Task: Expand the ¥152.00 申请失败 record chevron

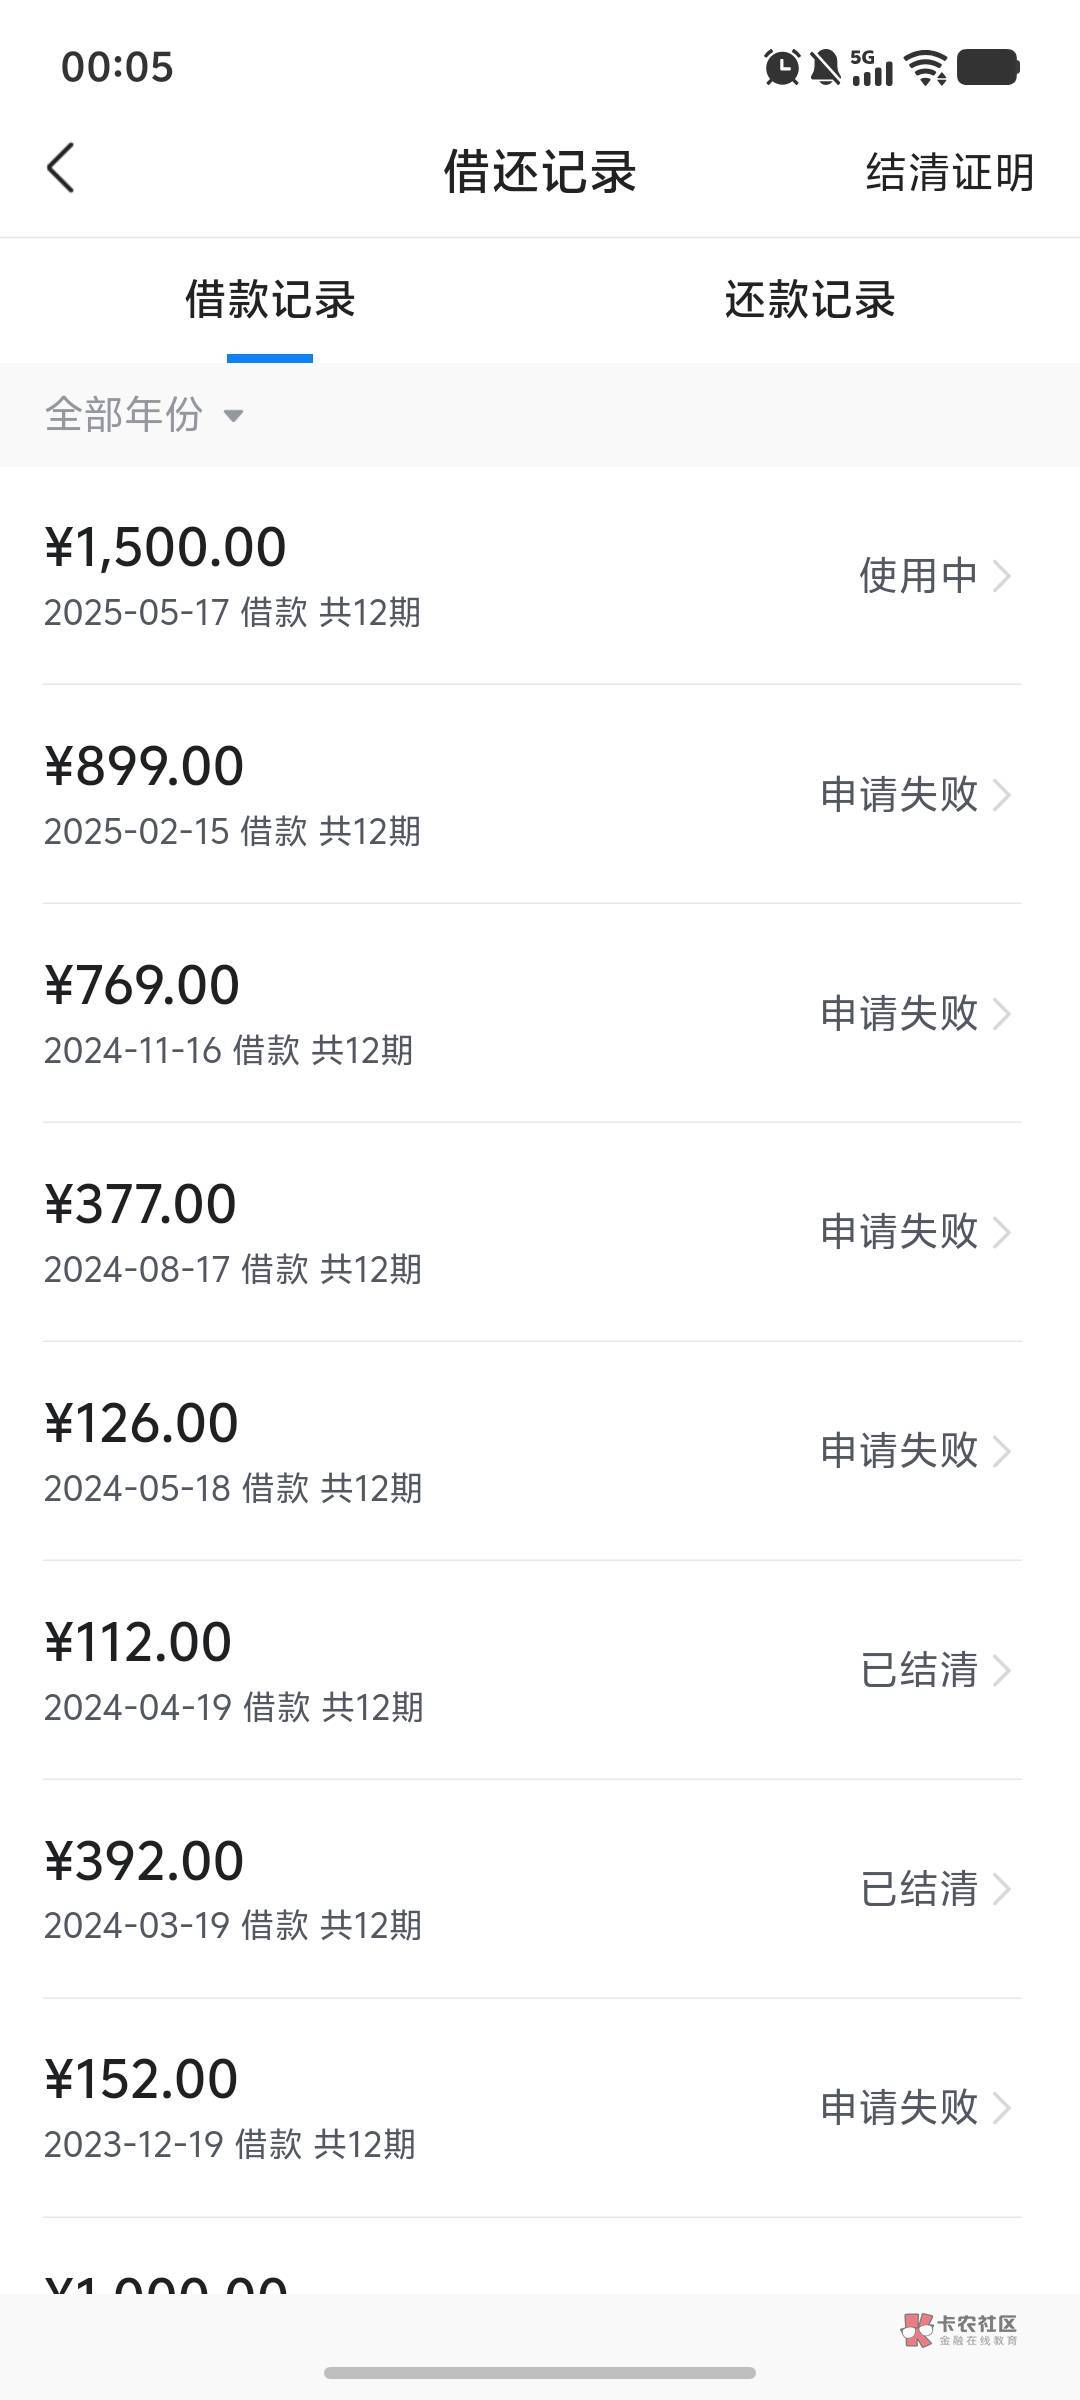Action: point(1002,2108)
